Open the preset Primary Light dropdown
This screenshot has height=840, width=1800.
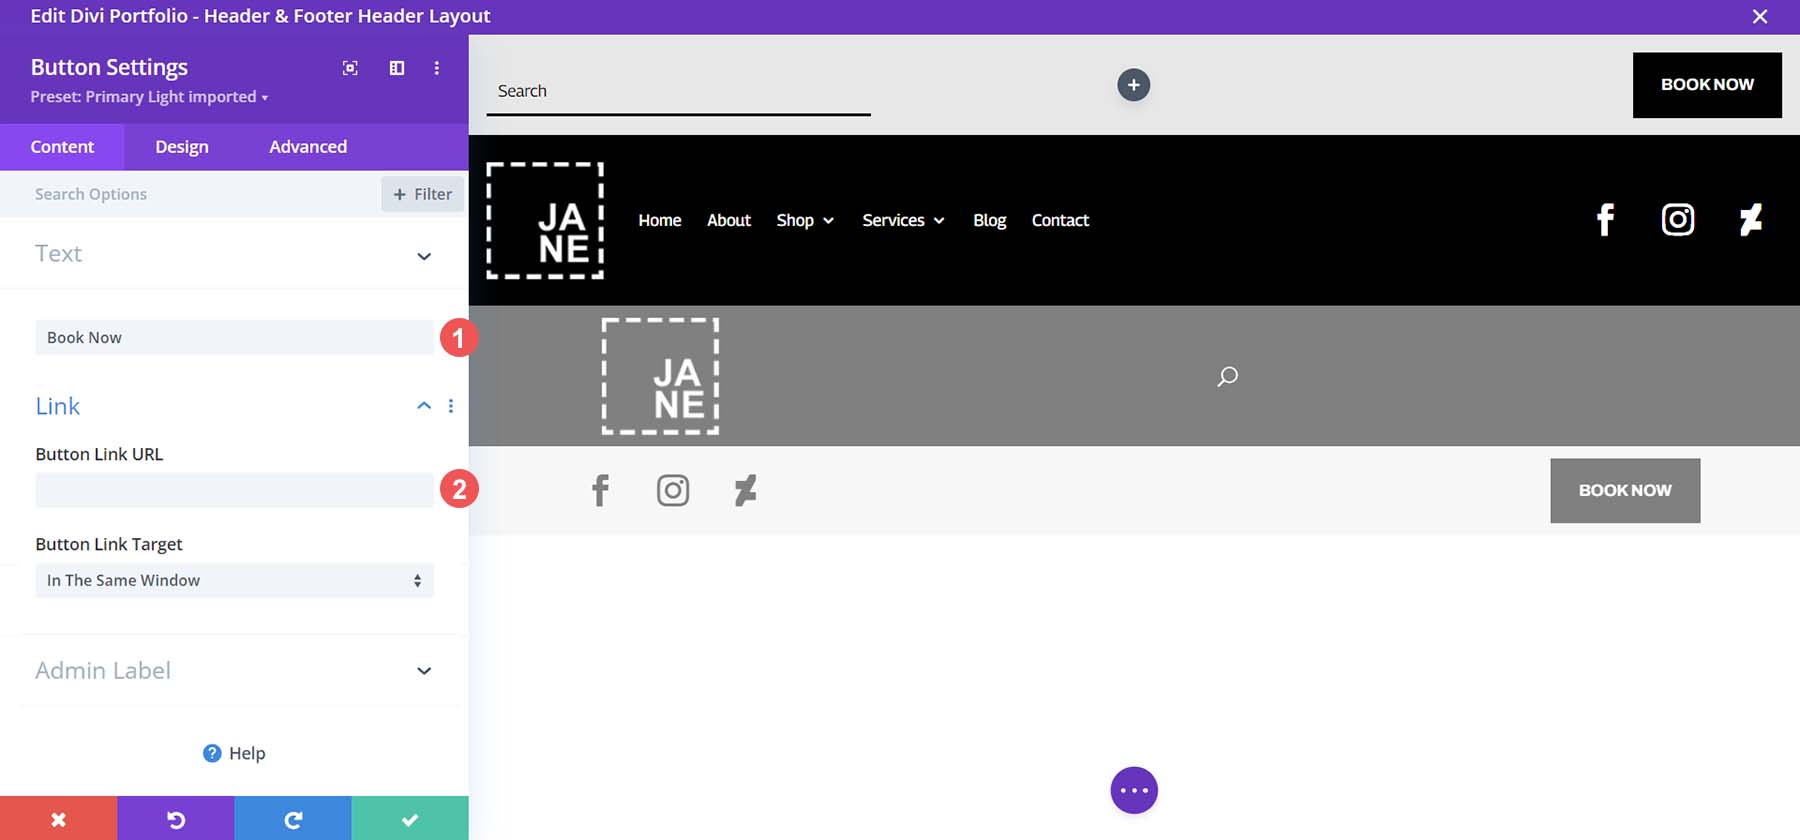click(149, 97)
